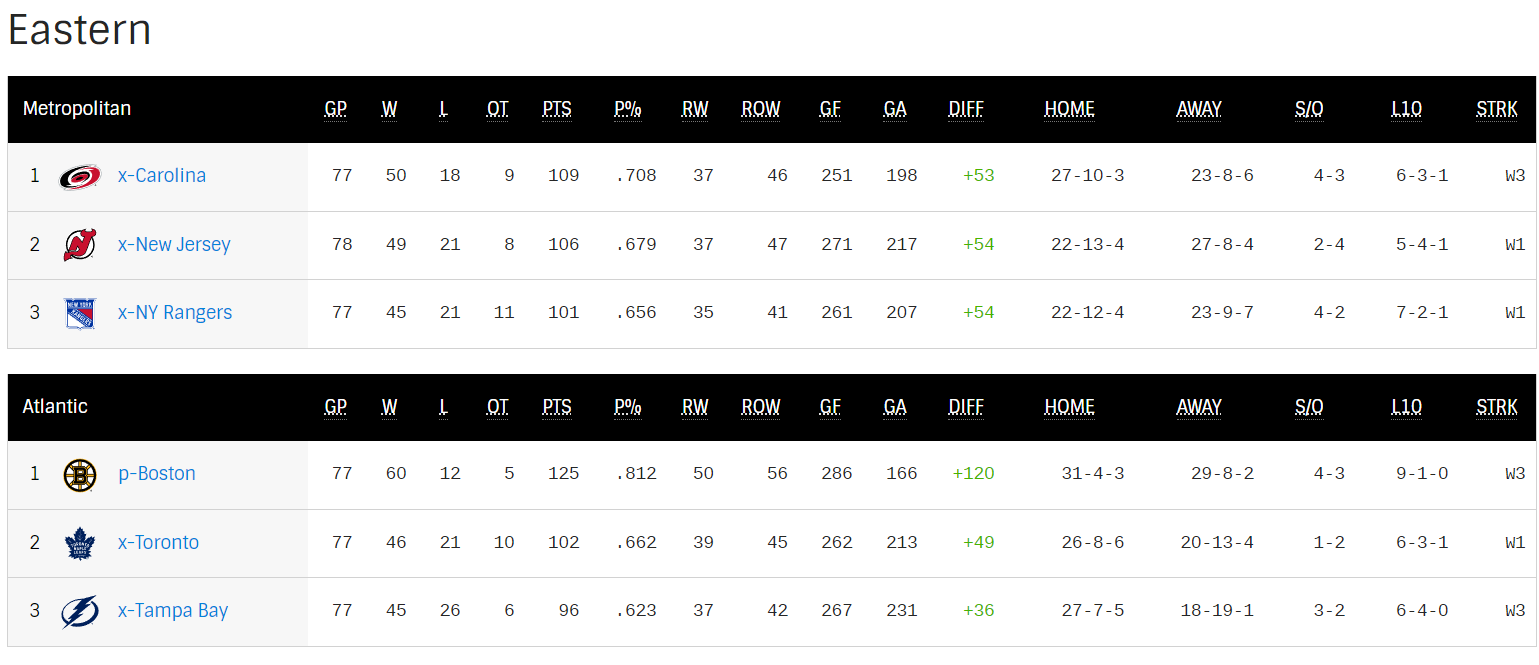Click Metropolitan STRK column header
Viewport: 1539px width, 665px height.
pyautogui.click(x=1496, y=109)
